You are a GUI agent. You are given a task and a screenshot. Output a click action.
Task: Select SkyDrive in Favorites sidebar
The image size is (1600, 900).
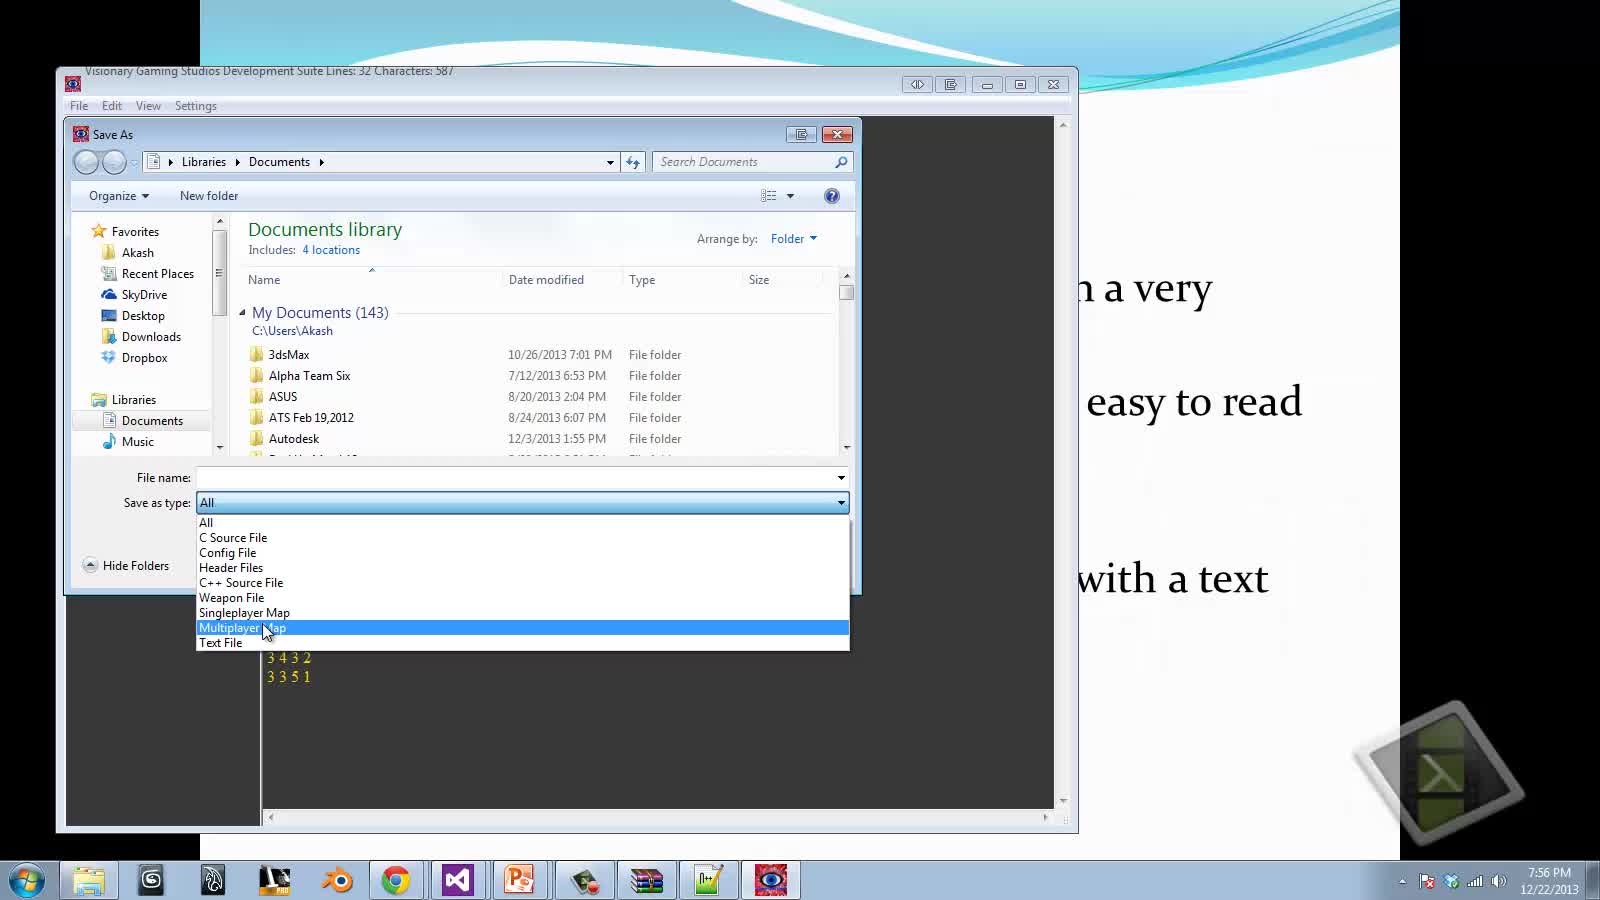point(144,295)
